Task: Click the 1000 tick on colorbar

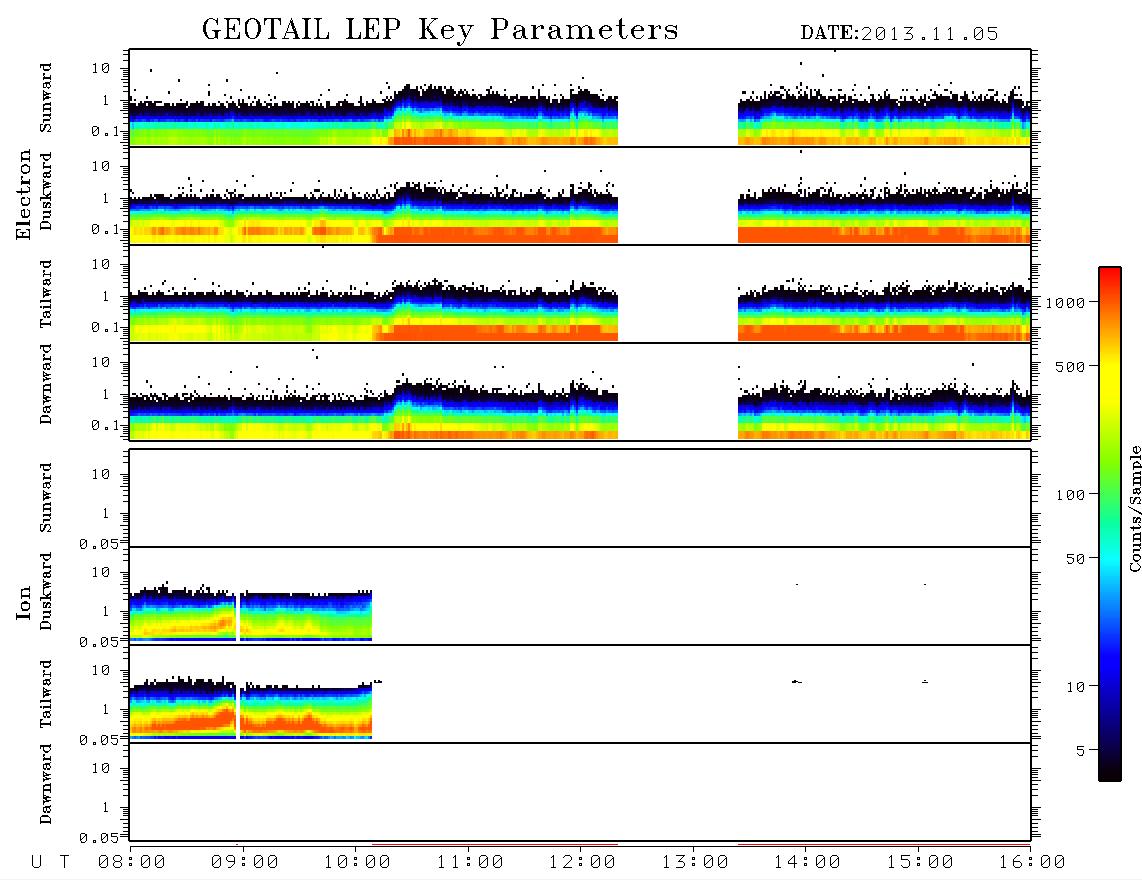Action: tap(1065, 302)
